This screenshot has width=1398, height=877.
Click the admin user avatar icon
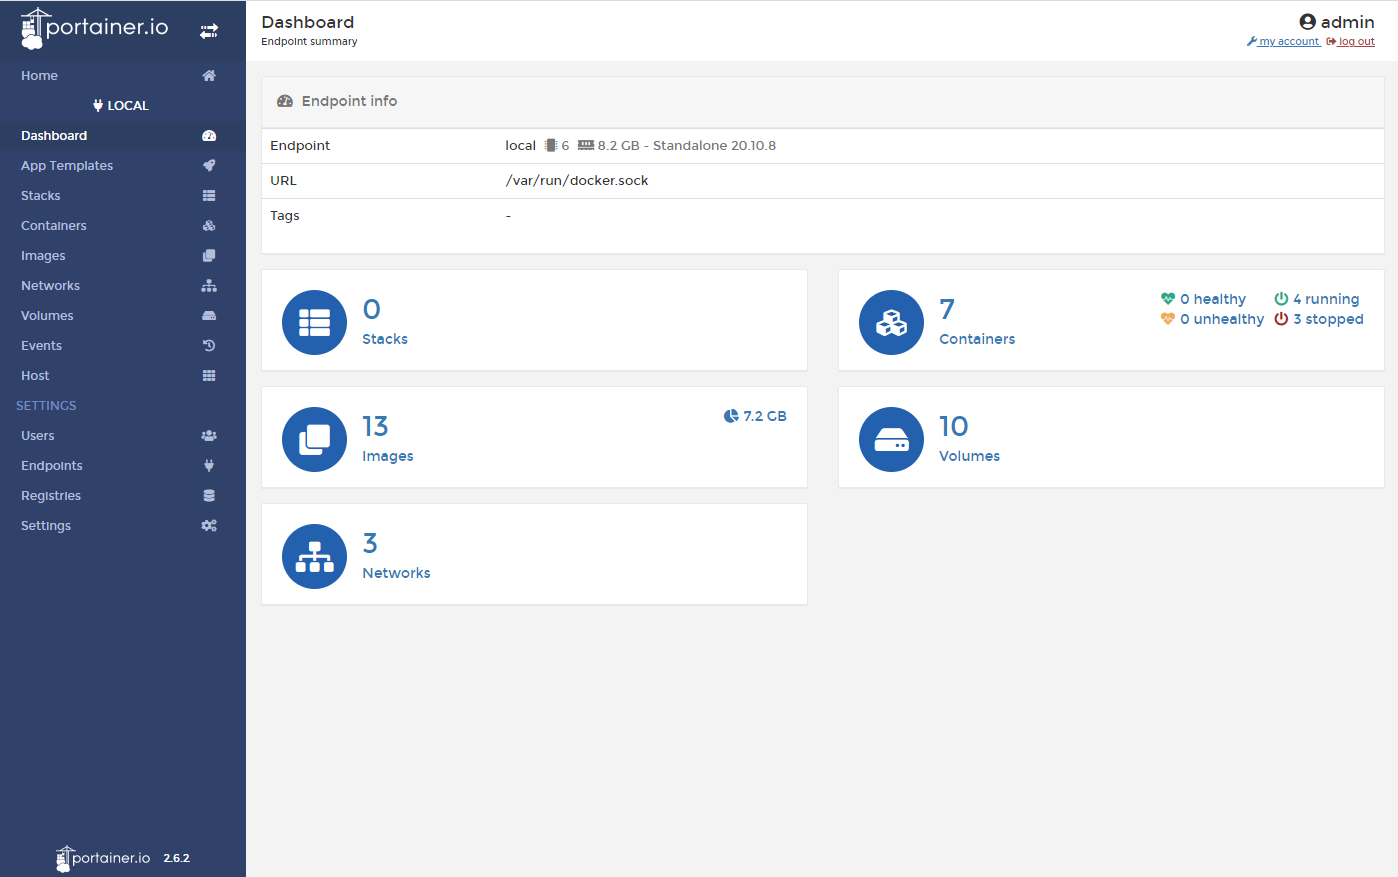tap(1307, 22)
